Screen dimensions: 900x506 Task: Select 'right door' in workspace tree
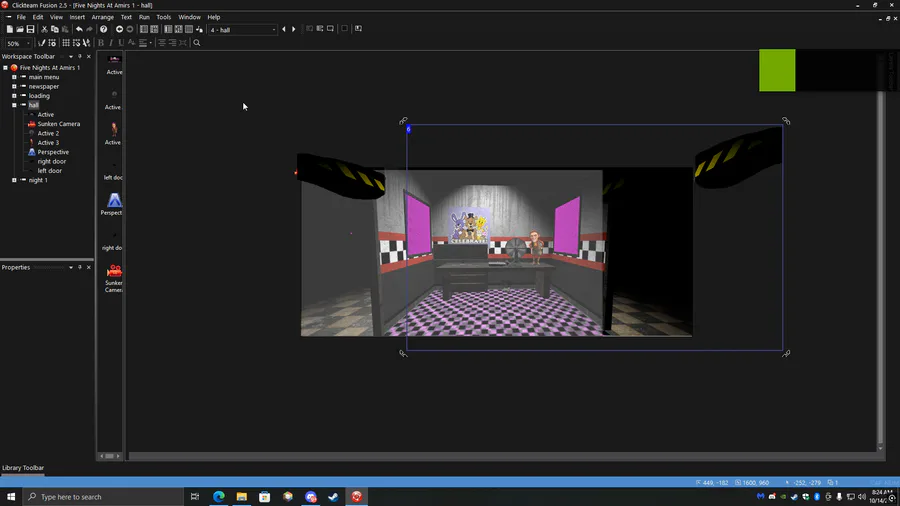pyautogui.click(x=52, y=162)
